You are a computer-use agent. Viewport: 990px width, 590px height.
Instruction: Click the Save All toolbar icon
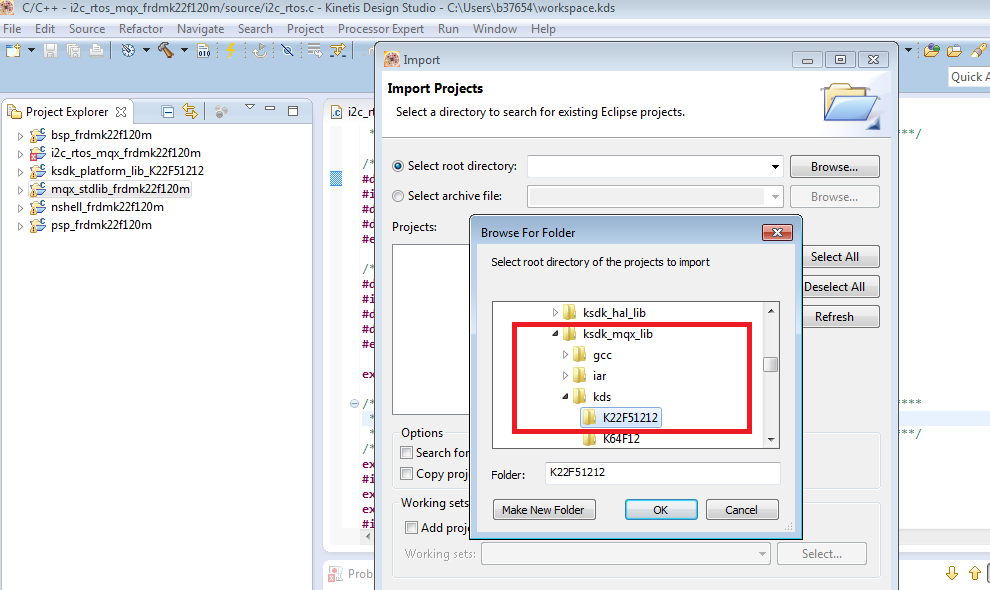click(x=73, y=51)
